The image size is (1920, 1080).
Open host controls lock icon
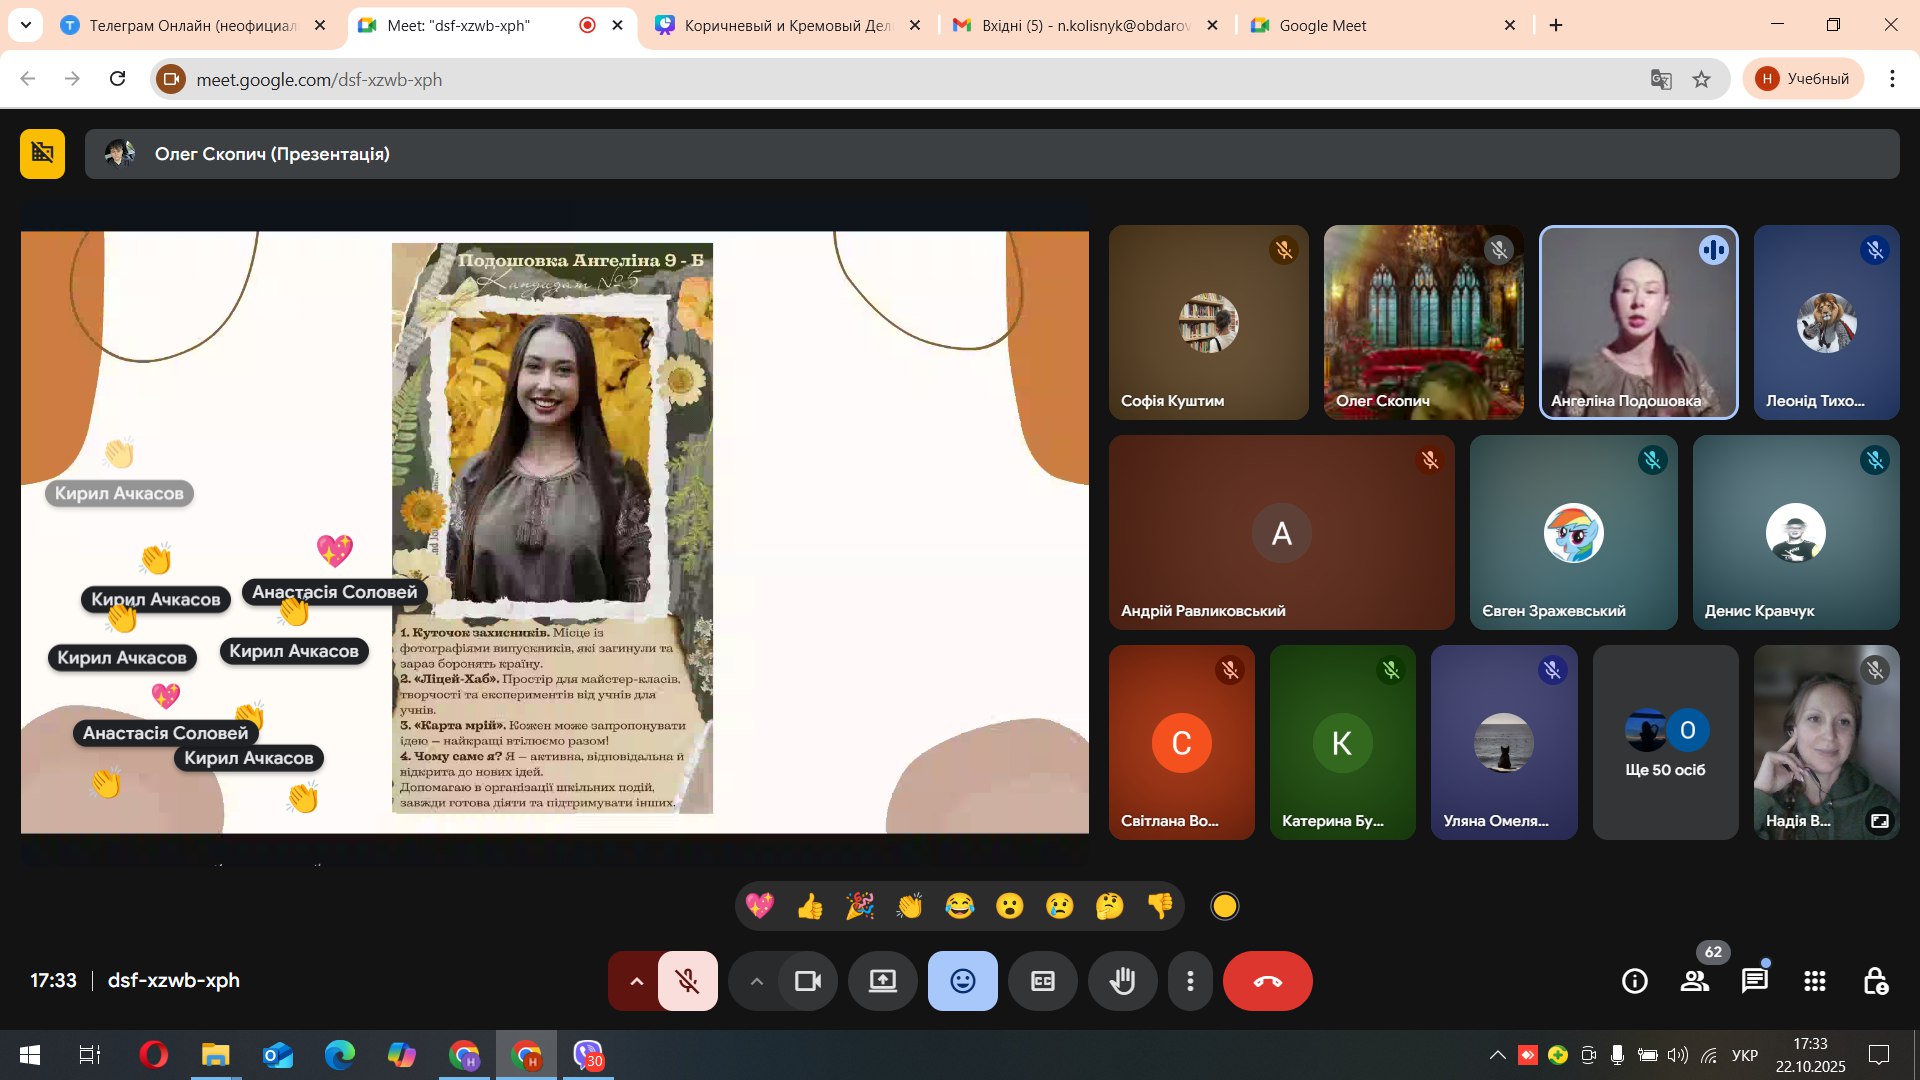(1875, 981)
